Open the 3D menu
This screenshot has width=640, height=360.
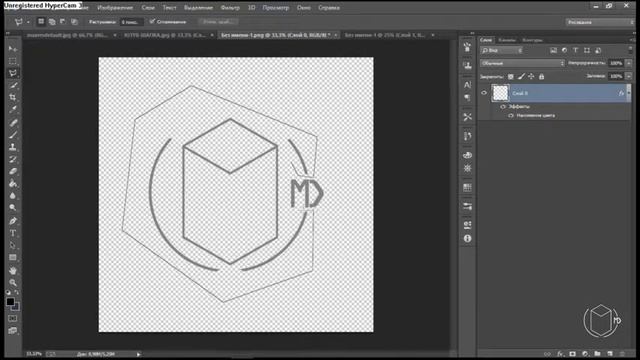[x=252, y=7]
